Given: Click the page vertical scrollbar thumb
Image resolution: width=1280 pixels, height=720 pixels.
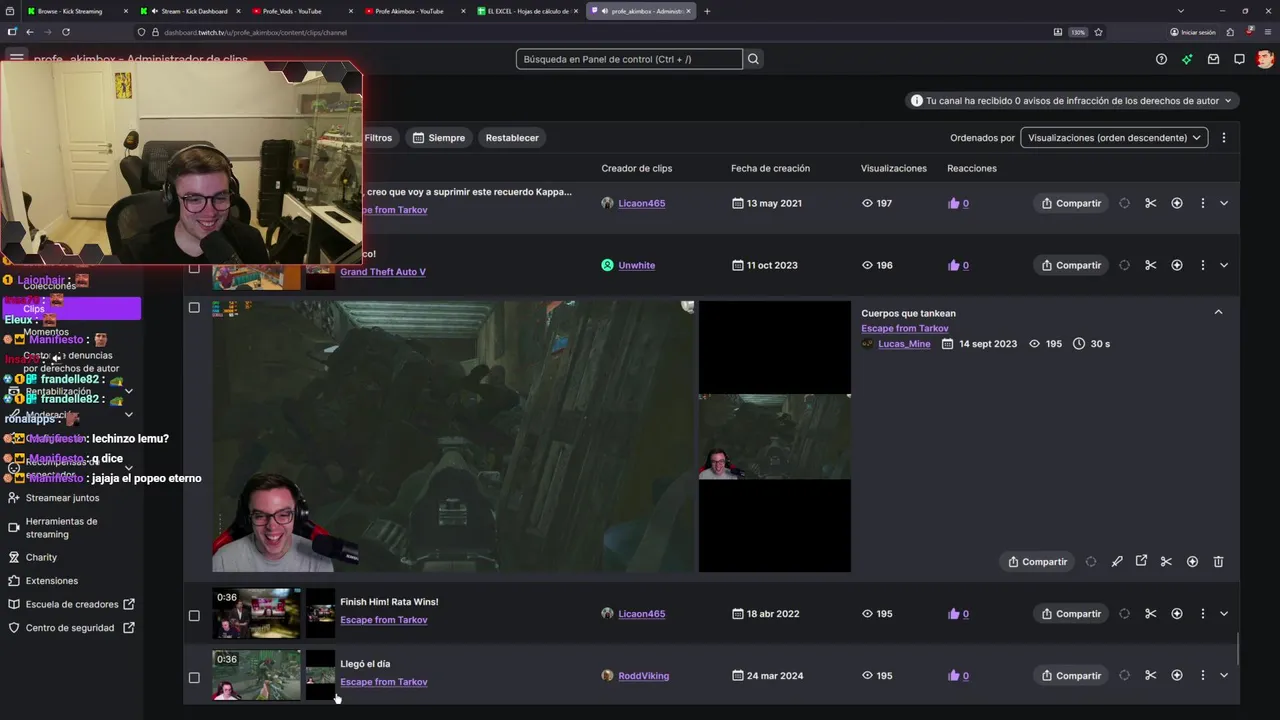Looking at the screenshot, I should pos(1238,648).
